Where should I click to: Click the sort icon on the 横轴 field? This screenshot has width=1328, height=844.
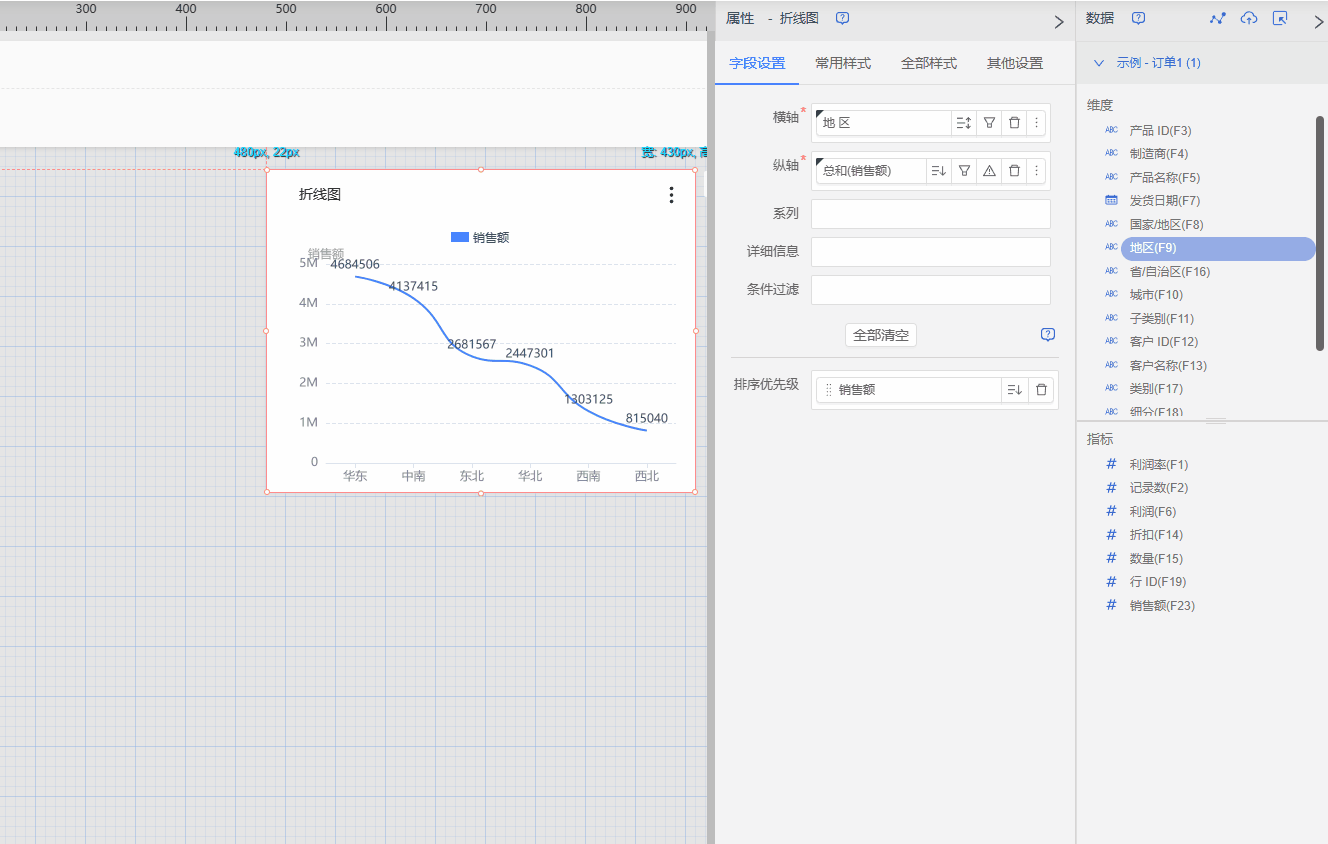tap(963, 123)
